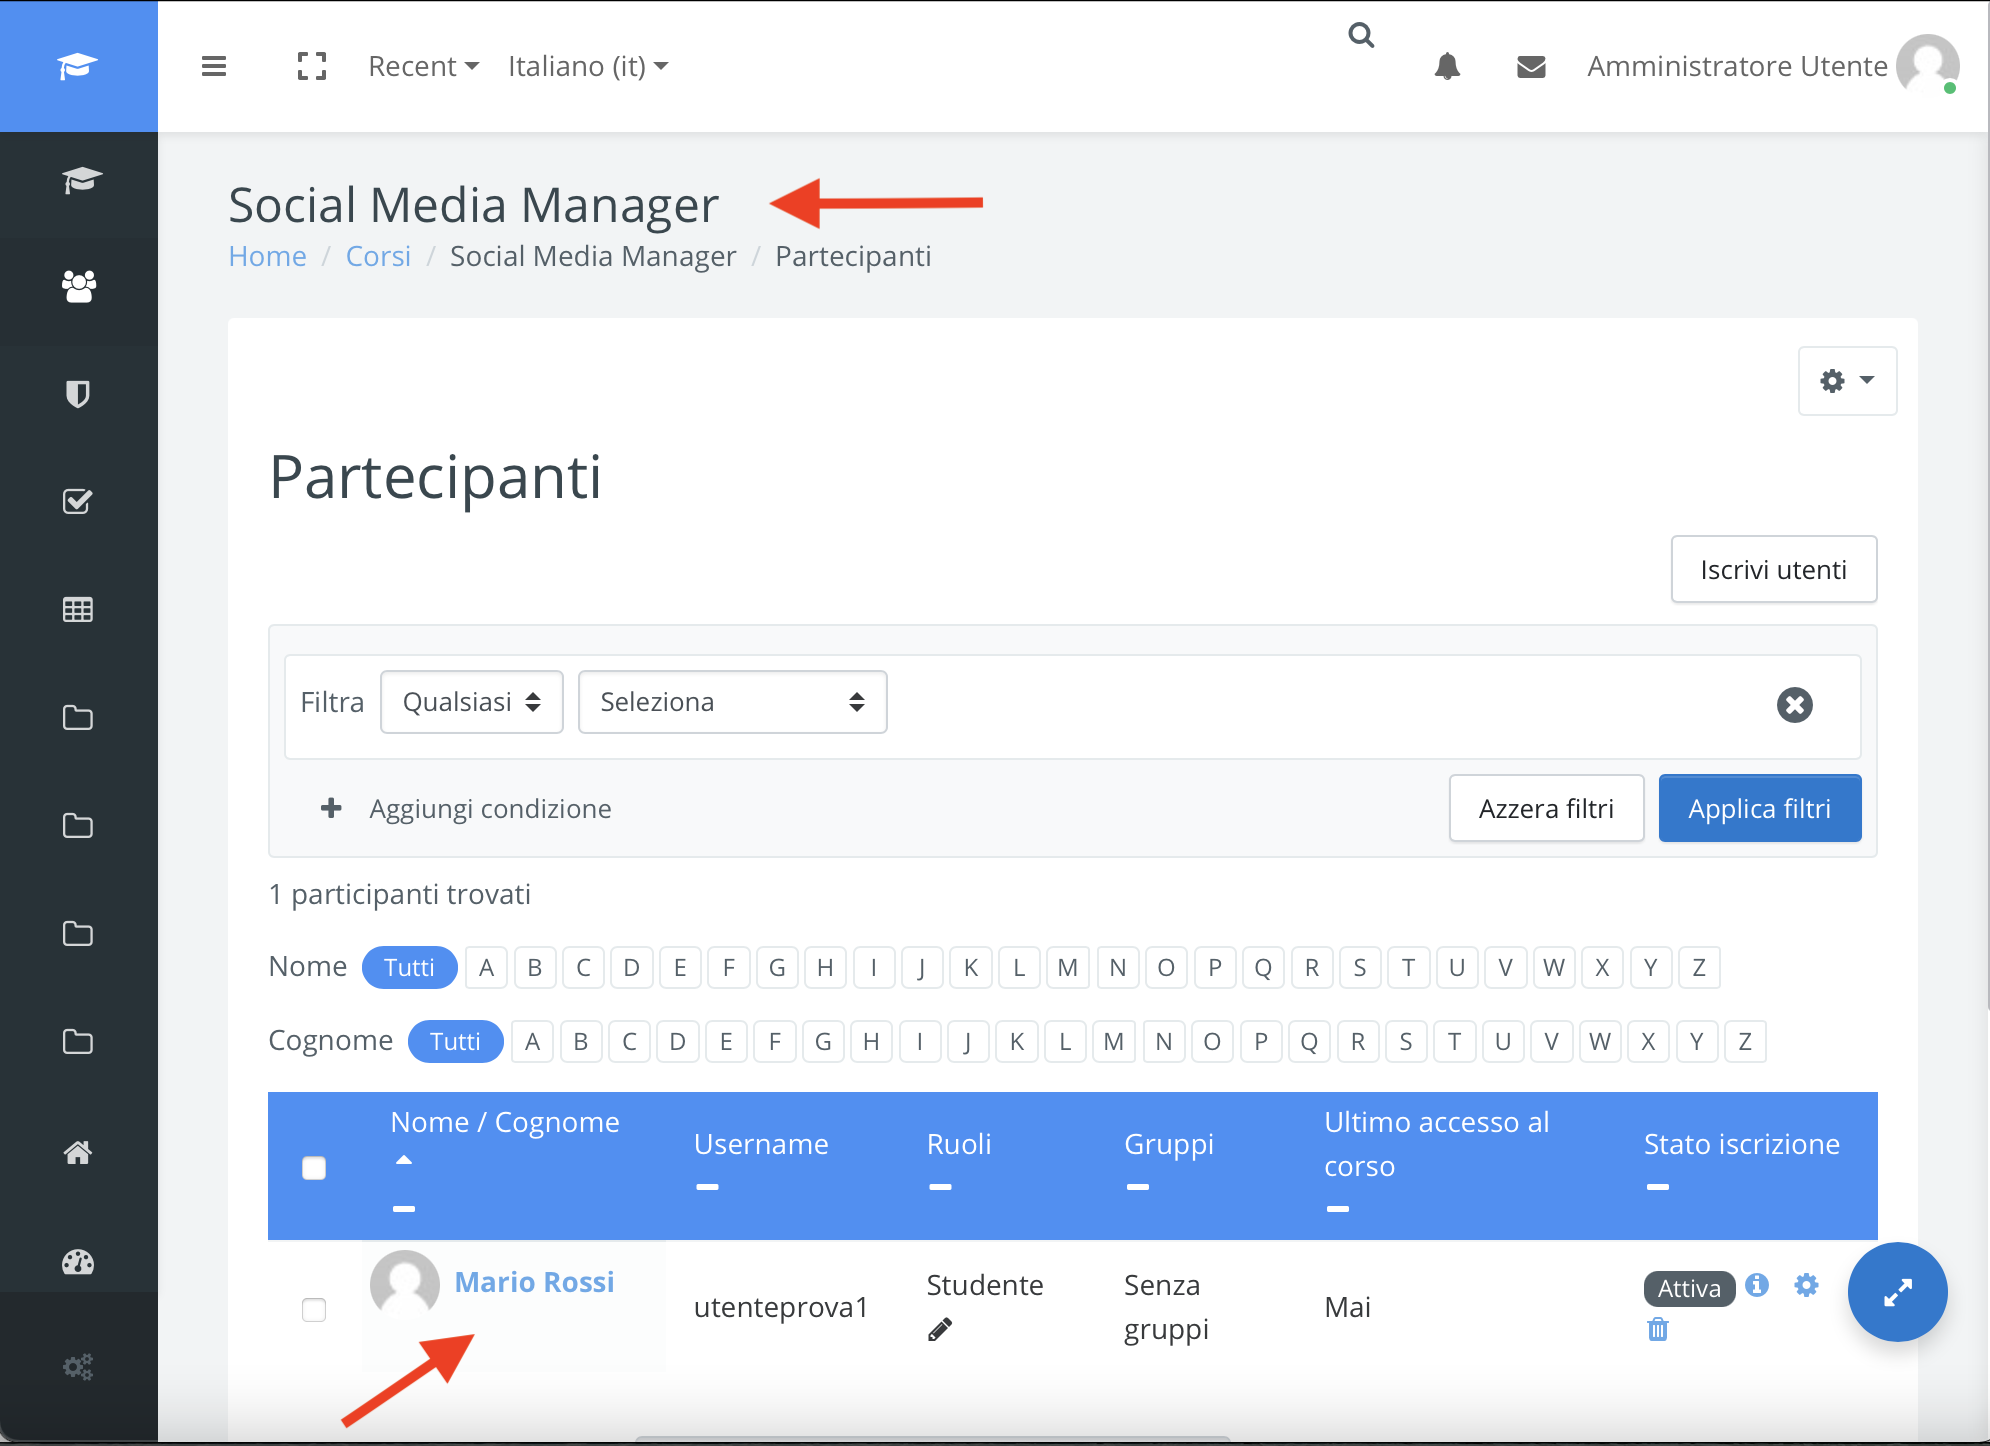The height and width of the screenshot is (1446, 1990).
Task: Click Mario Rossi's avatar picture
Action: pyautogui.click(x=405, y=1285)
